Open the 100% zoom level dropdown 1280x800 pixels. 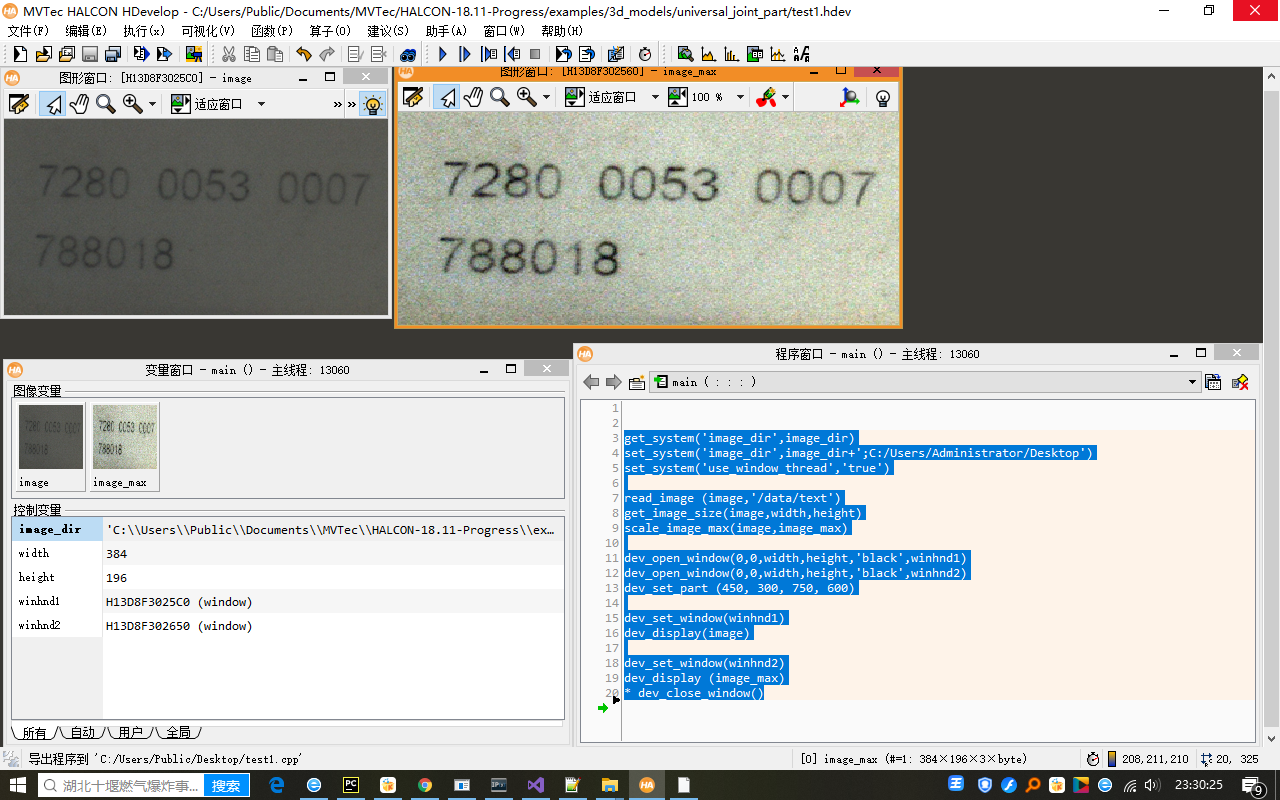click(x=739, y=97)
